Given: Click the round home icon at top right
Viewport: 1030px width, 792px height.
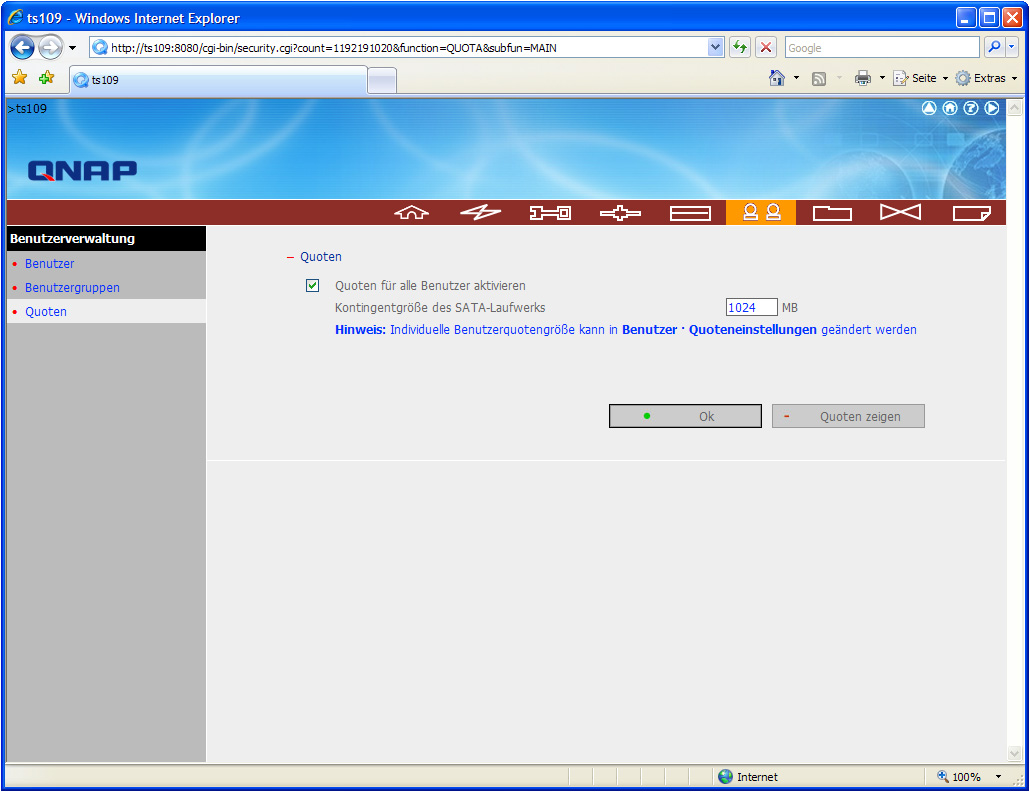Looking at the screenshot, I should pos(950,108).
